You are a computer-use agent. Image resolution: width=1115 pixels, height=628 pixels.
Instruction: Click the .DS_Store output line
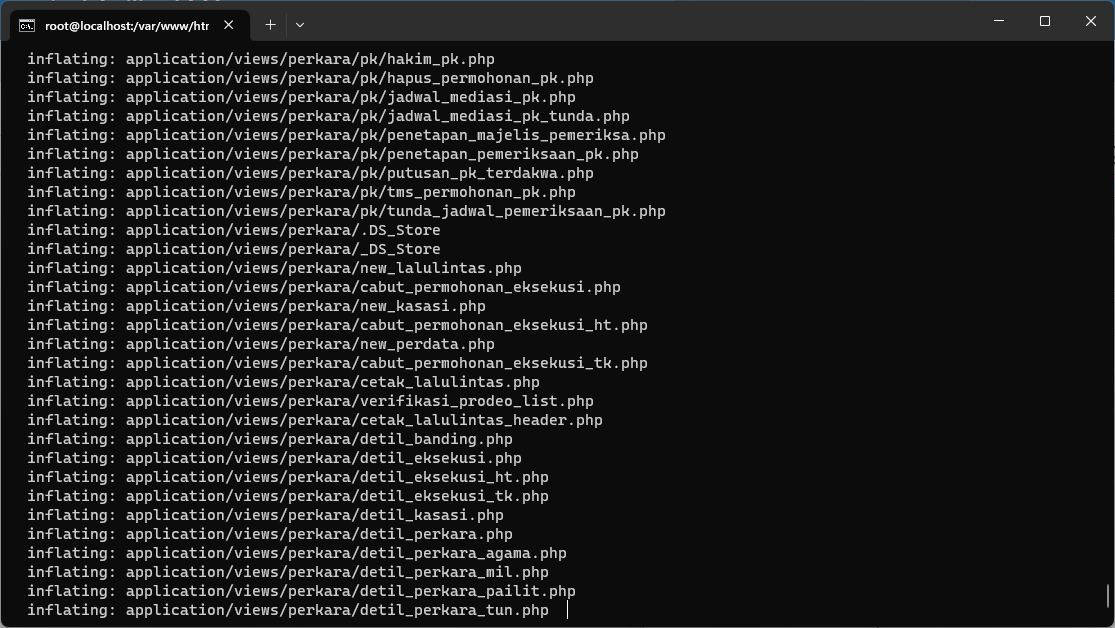[234, 230]
